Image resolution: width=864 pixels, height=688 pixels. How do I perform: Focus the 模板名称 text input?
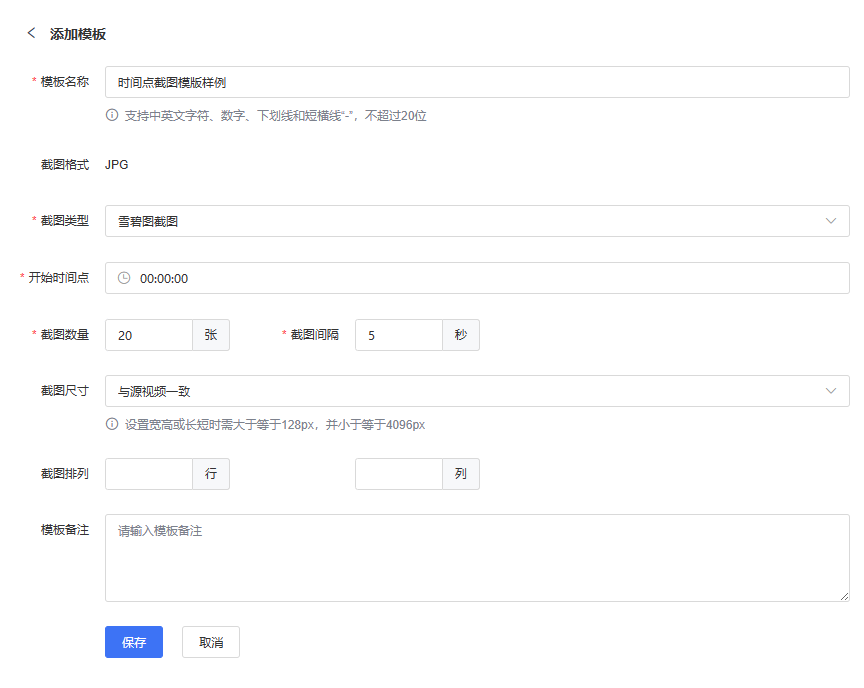(476, 82)
